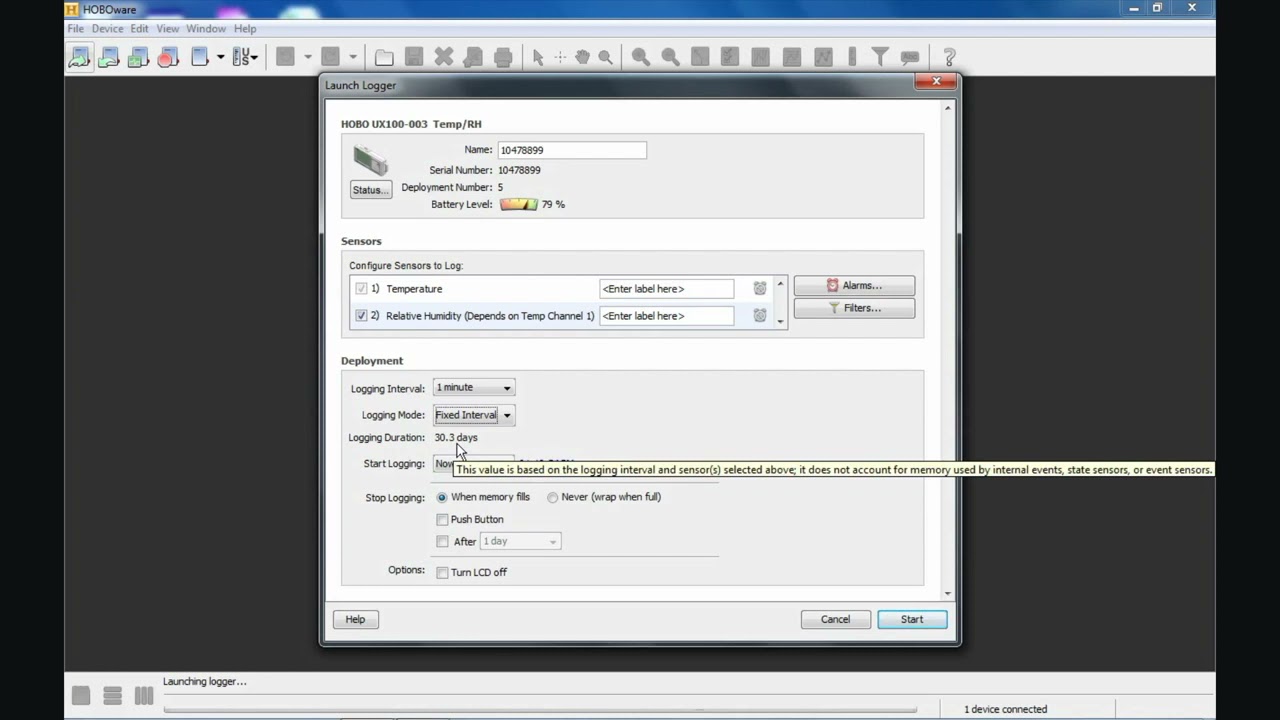The width and height of the screenshot is (1280, 720).
Task: Click the X close-file toolbar icon
Action: click(x=443, y=57)
